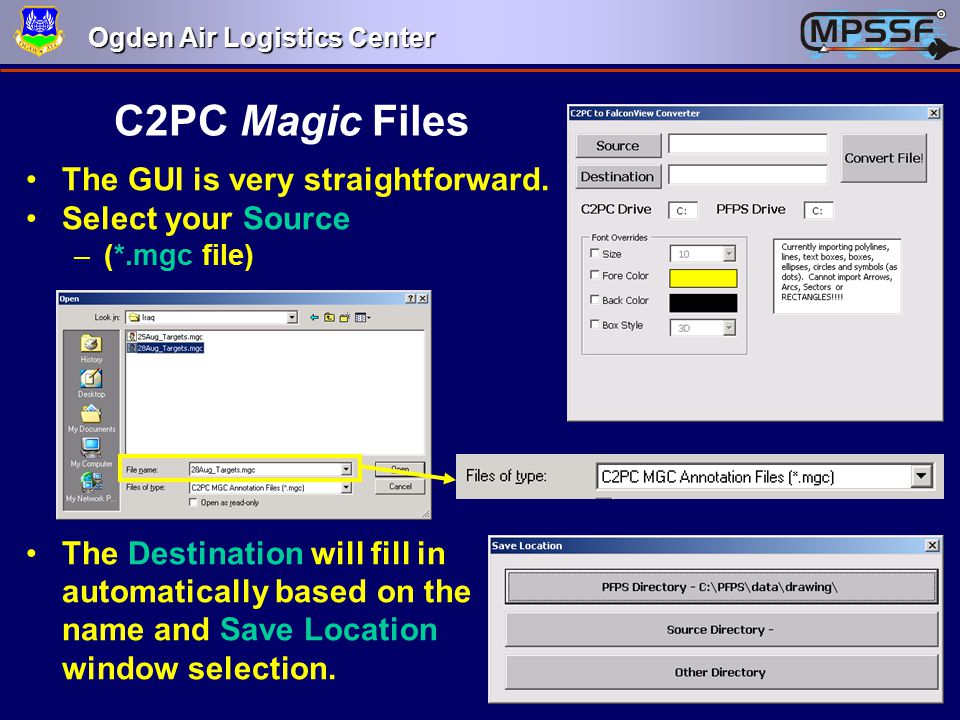This screenshot has height=720, width=960.
Task: Pick the yellow Fore Color swatch
Action: coord(703,278)
